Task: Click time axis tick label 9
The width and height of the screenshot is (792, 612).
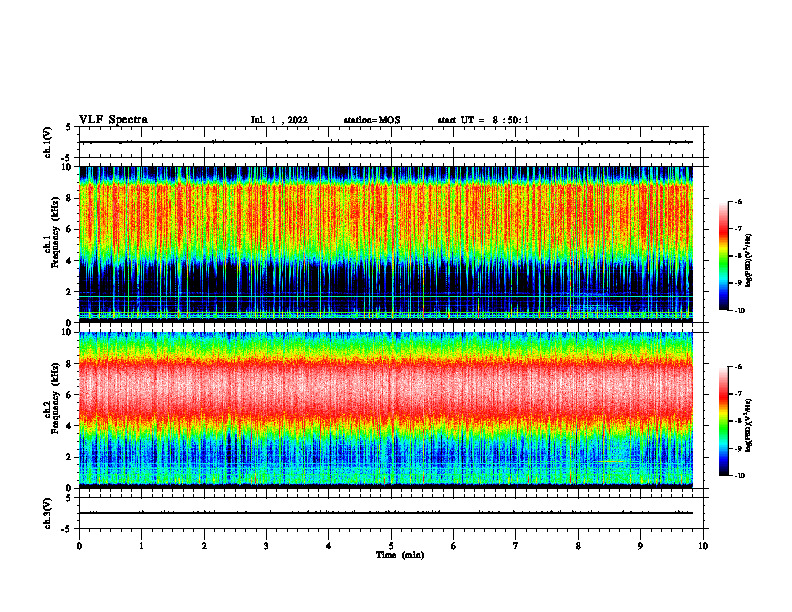Action: 640,546
